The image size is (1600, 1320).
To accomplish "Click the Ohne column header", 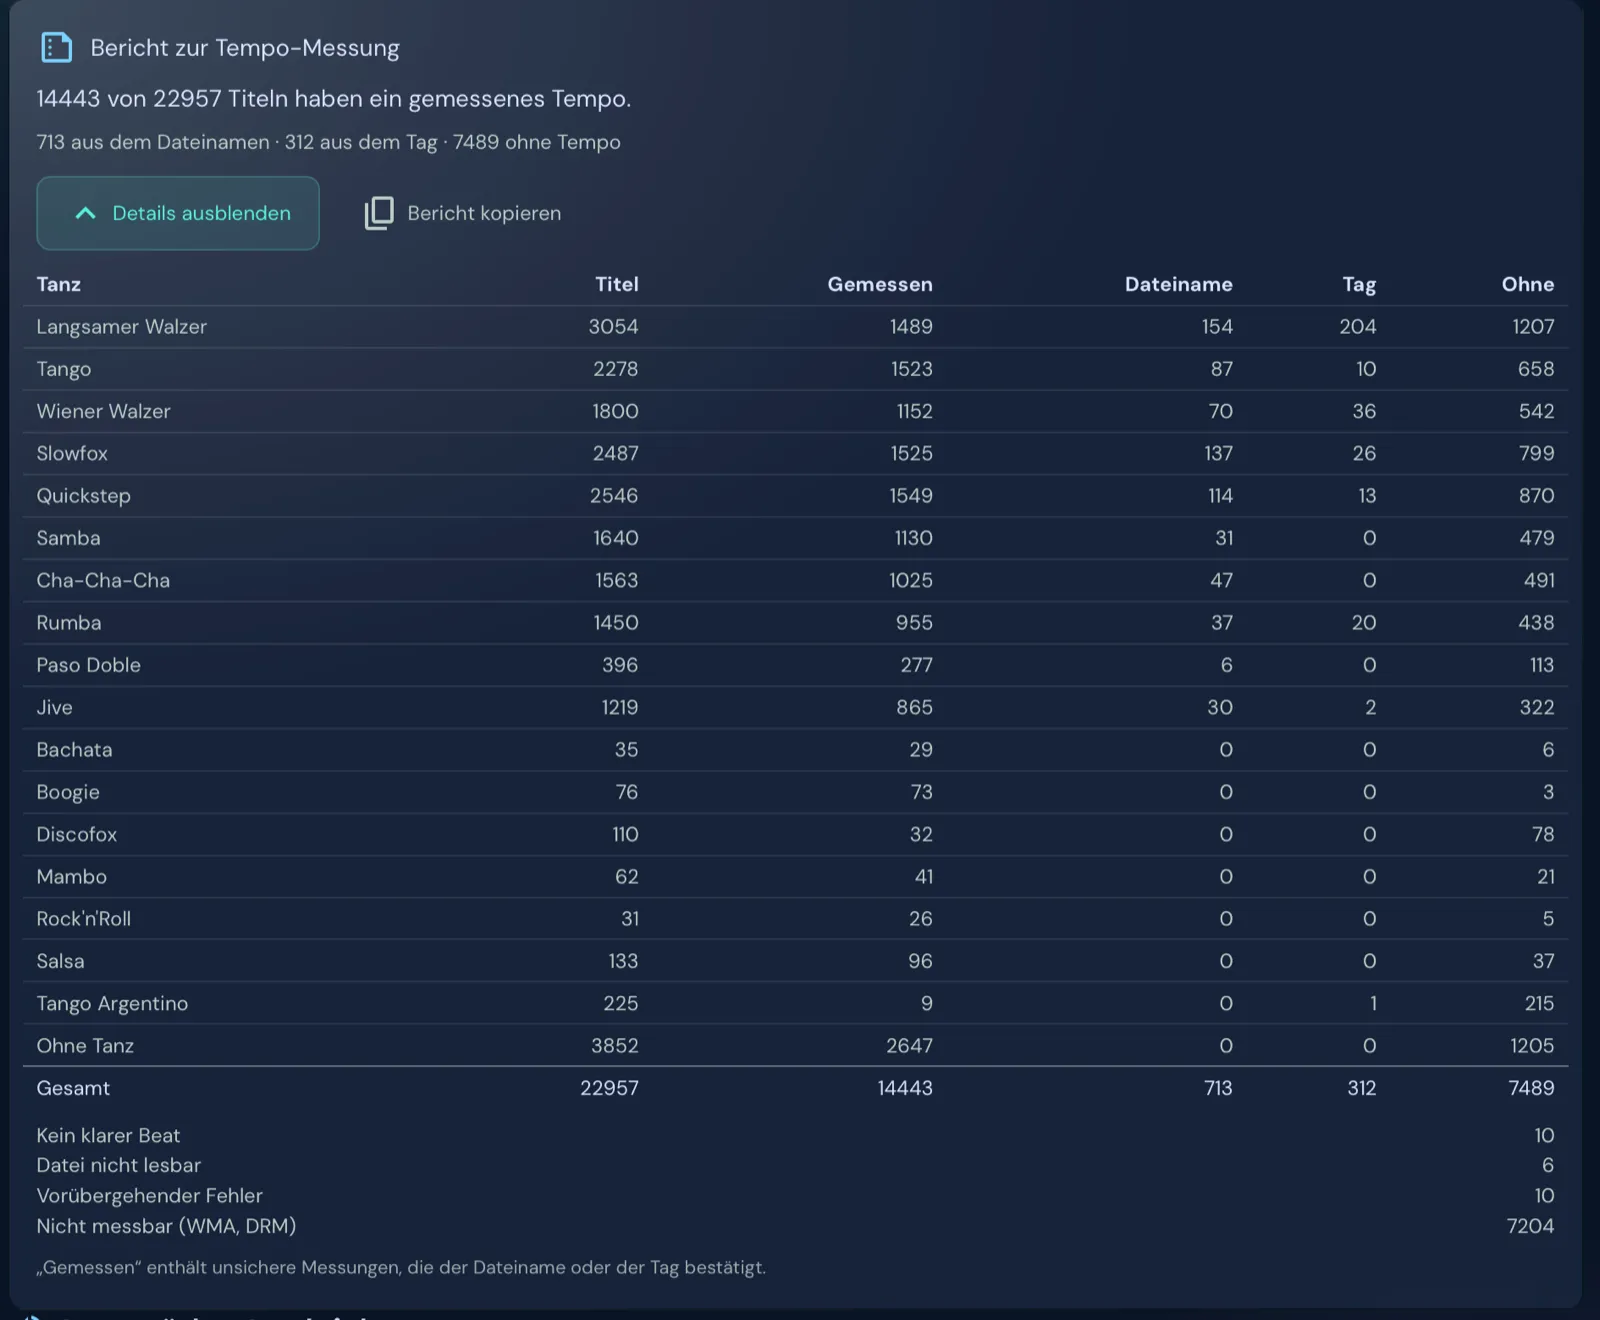I will 1527,284.
